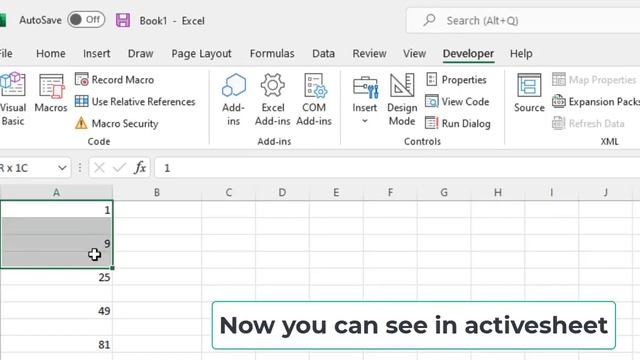The width and height of the screenshot is (640, 360).
Task: Open the XML Source pane
Action: 529,93
